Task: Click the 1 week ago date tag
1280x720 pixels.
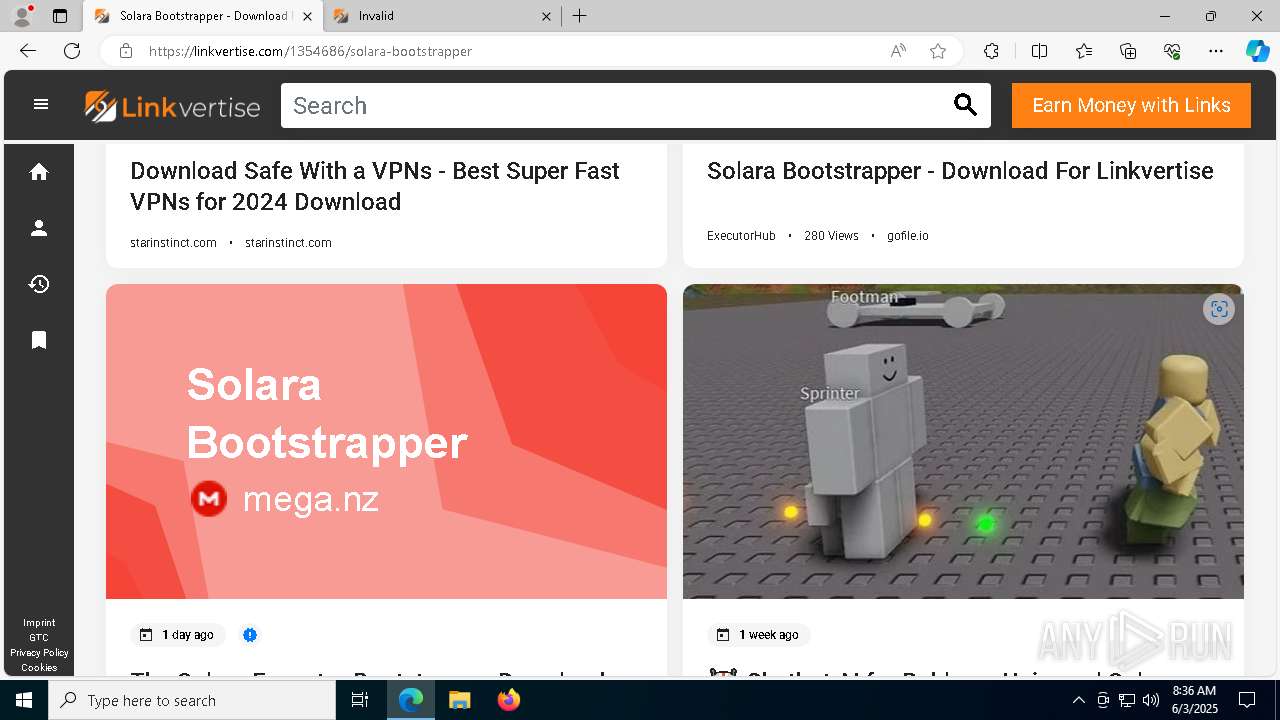Action: click(x=759, y=635)
